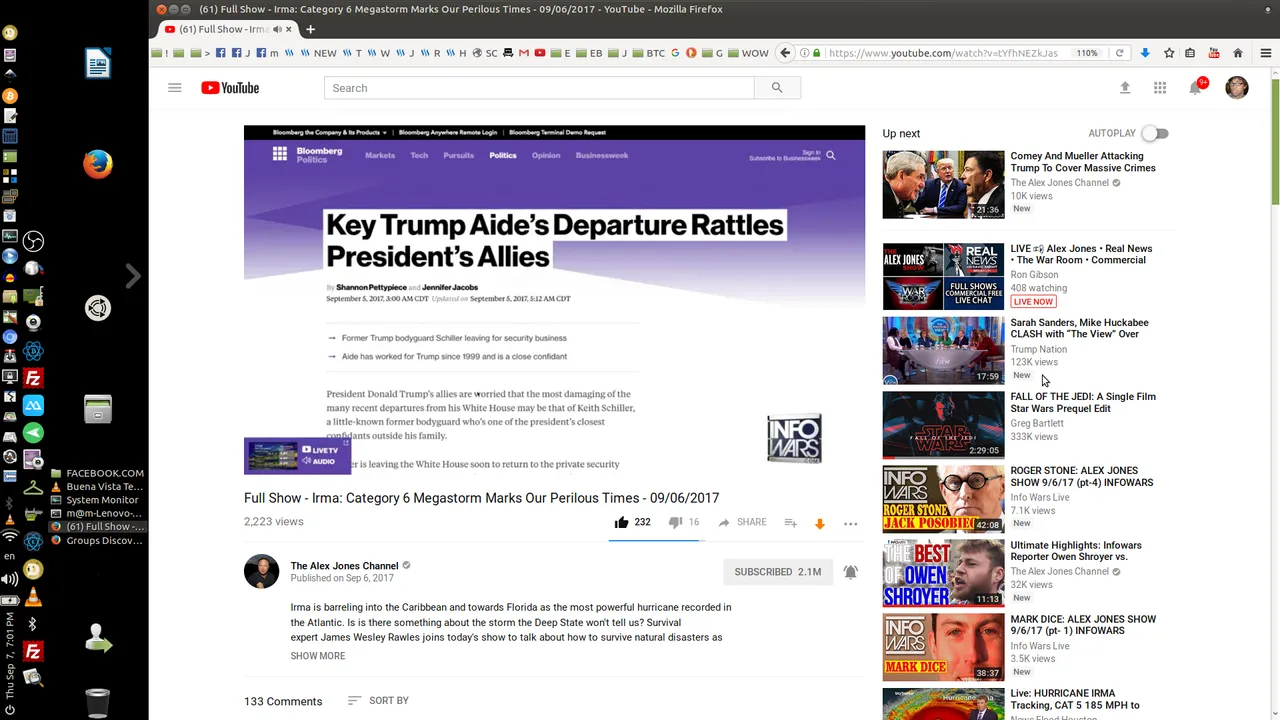Open Best of Owen Shroyer video thumbnail

click(x=943, y=574)
